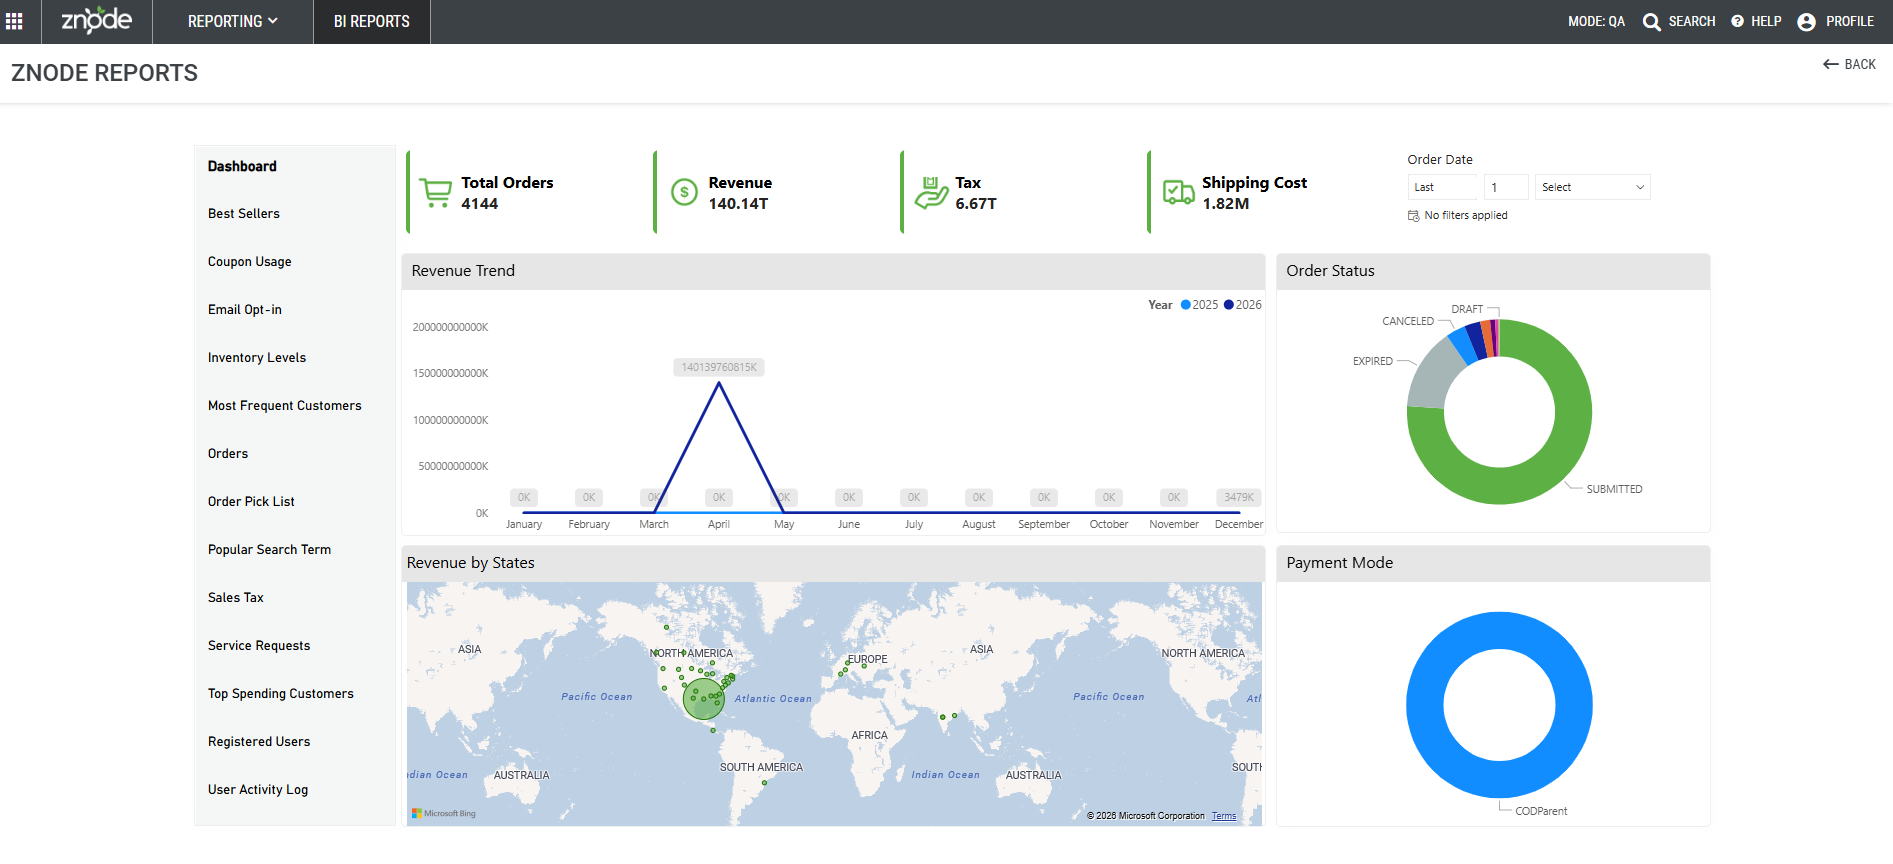The height and width of the screenshot is (864, 1893).
Task: Open the Order Date Select dropdown
Action: coord(1592,187)
